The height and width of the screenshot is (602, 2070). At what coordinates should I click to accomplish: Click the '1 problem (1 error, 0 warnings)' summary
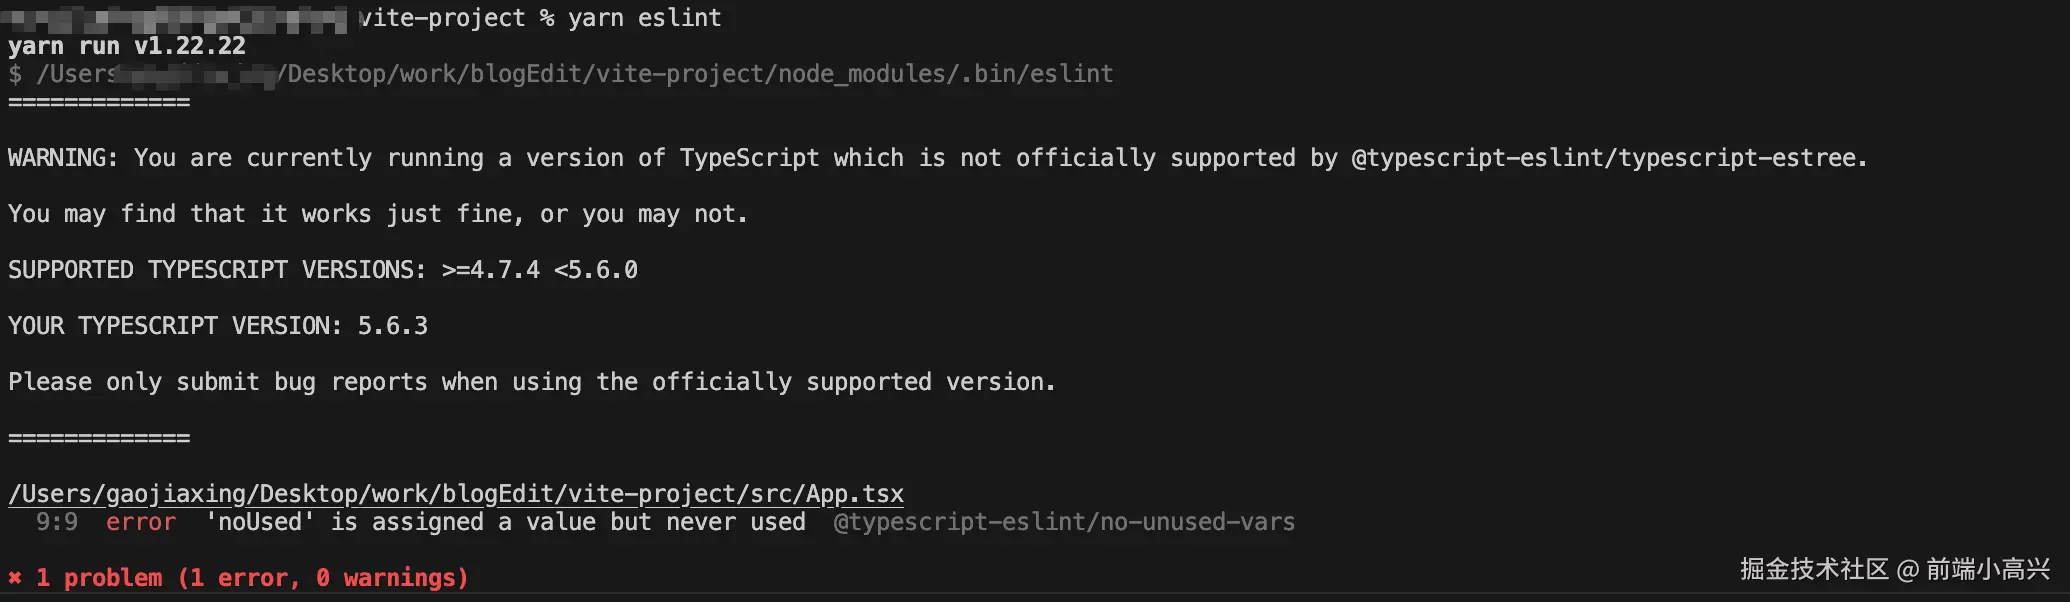pyautogui.click(x=252, y=578)
